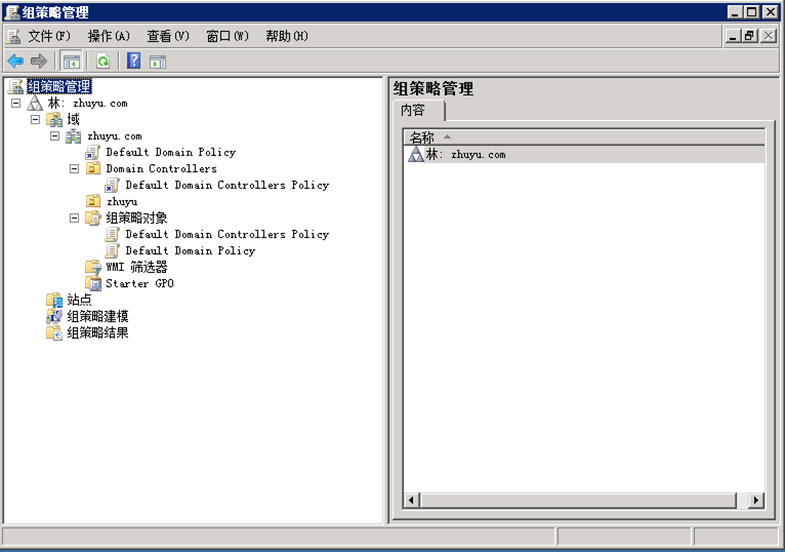Go back with the blue arrow
This screenshot has width=785, height=552.
tap(16, 62)
